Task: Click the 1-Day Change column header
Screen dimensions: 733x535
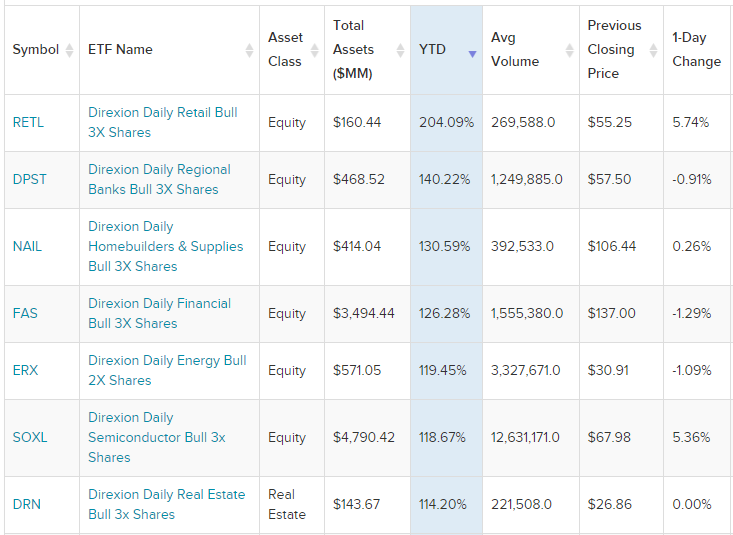Action: (697, 50)
